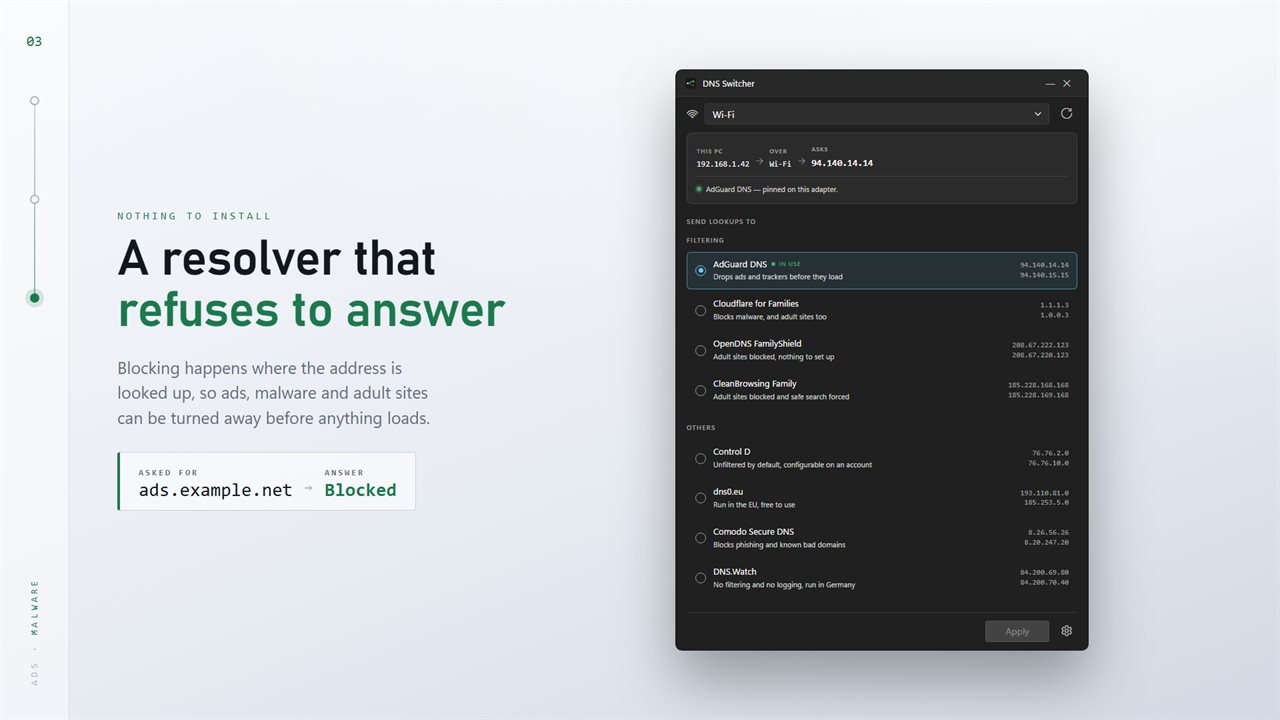Image resolution: width=1280 pixels, height=720 pixels.
Task: Click the first step dot in slide progress rail
Action: pos(35,101)
